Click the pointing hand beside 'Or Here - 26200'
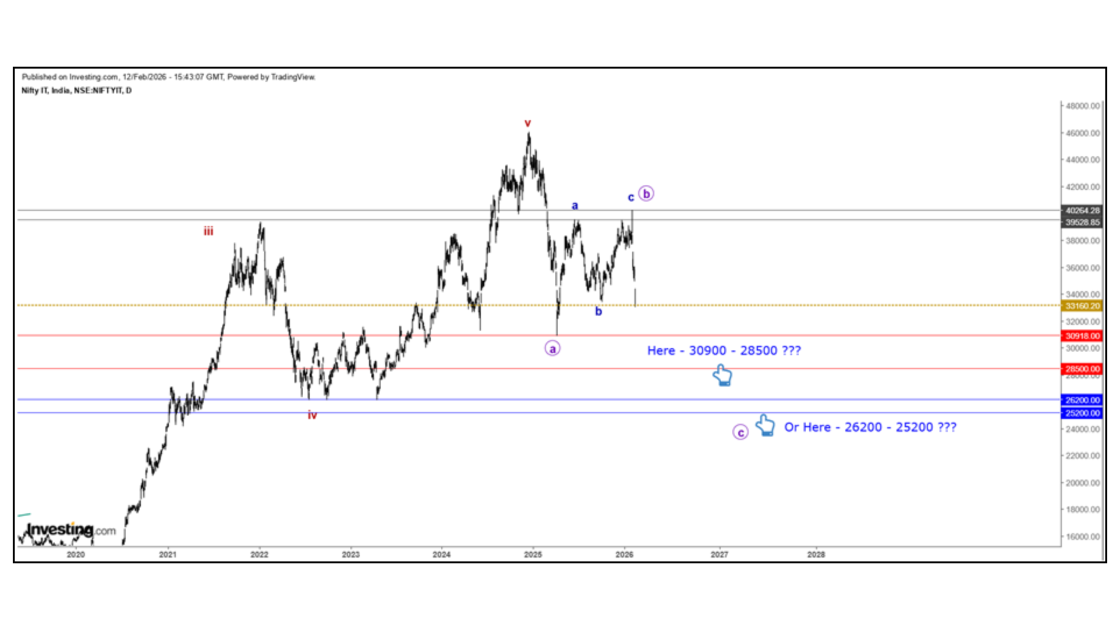The width and height of the screenshot is (1120, 630). (765, 425)
